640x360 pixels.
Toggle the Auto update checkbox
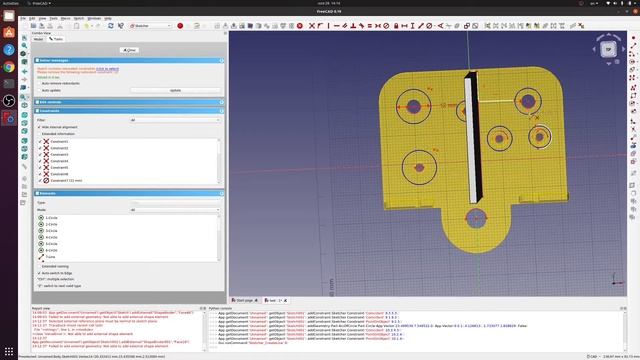point(39,90)
